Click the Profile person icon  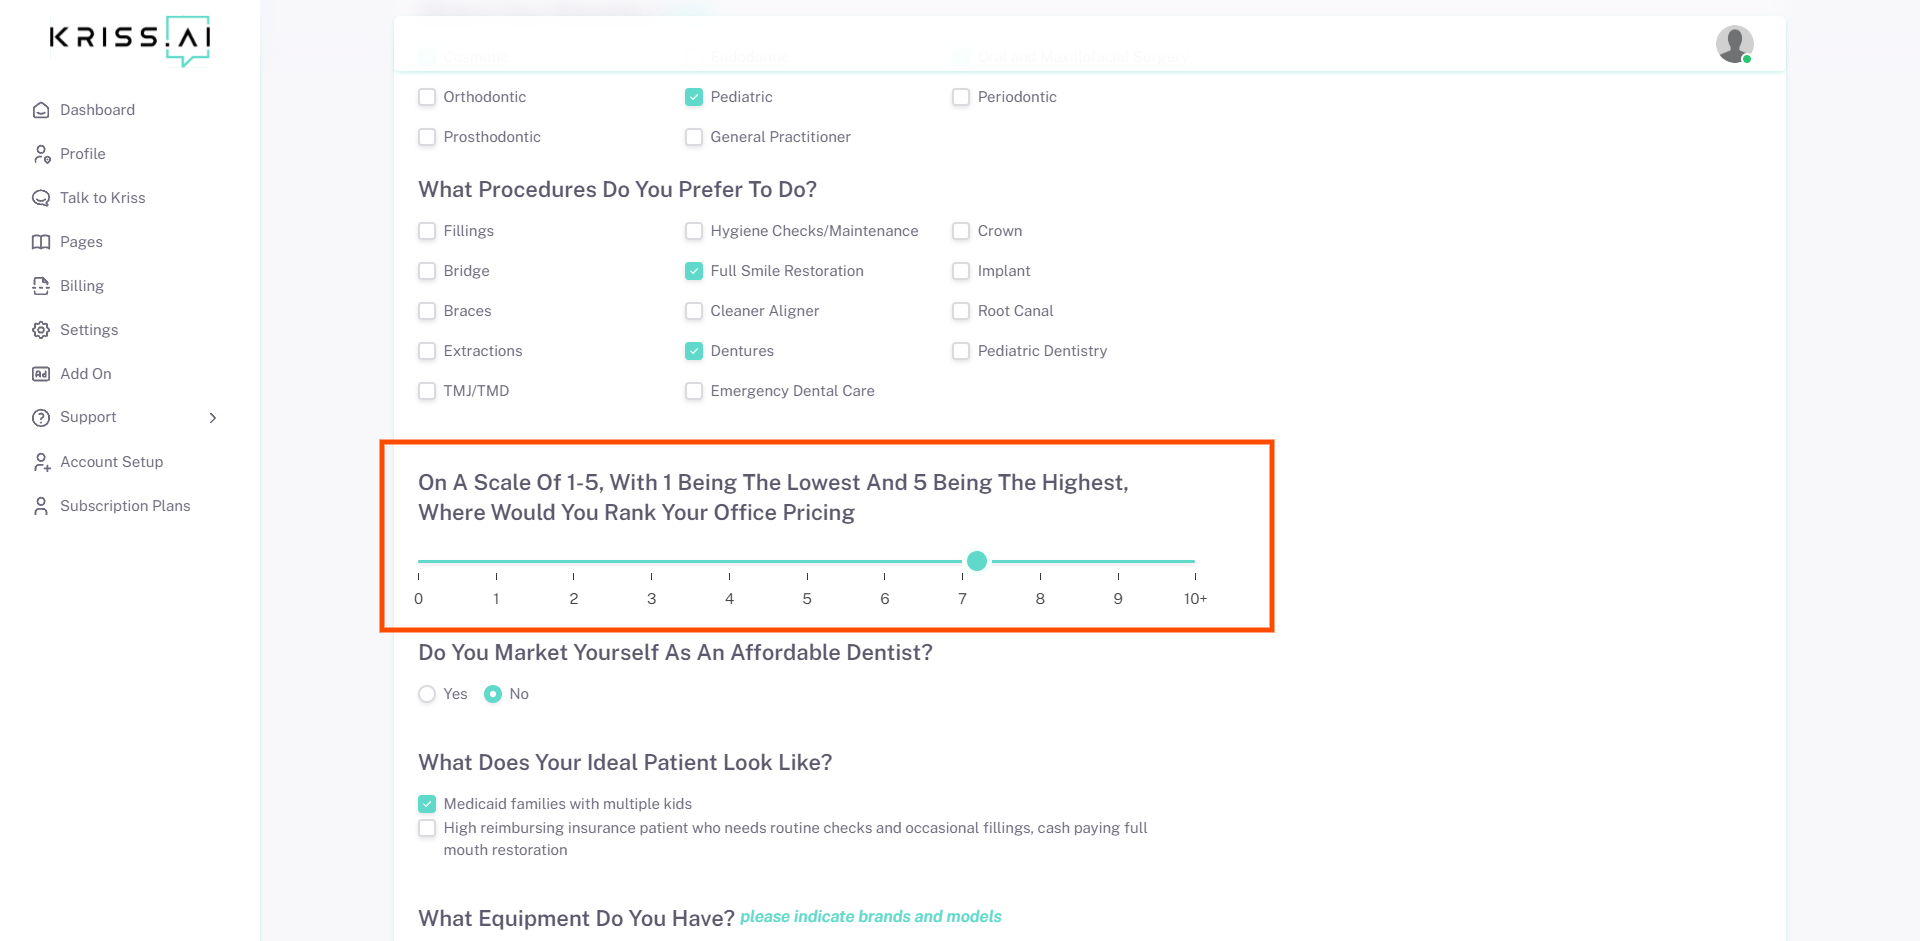tap(41, 154)
